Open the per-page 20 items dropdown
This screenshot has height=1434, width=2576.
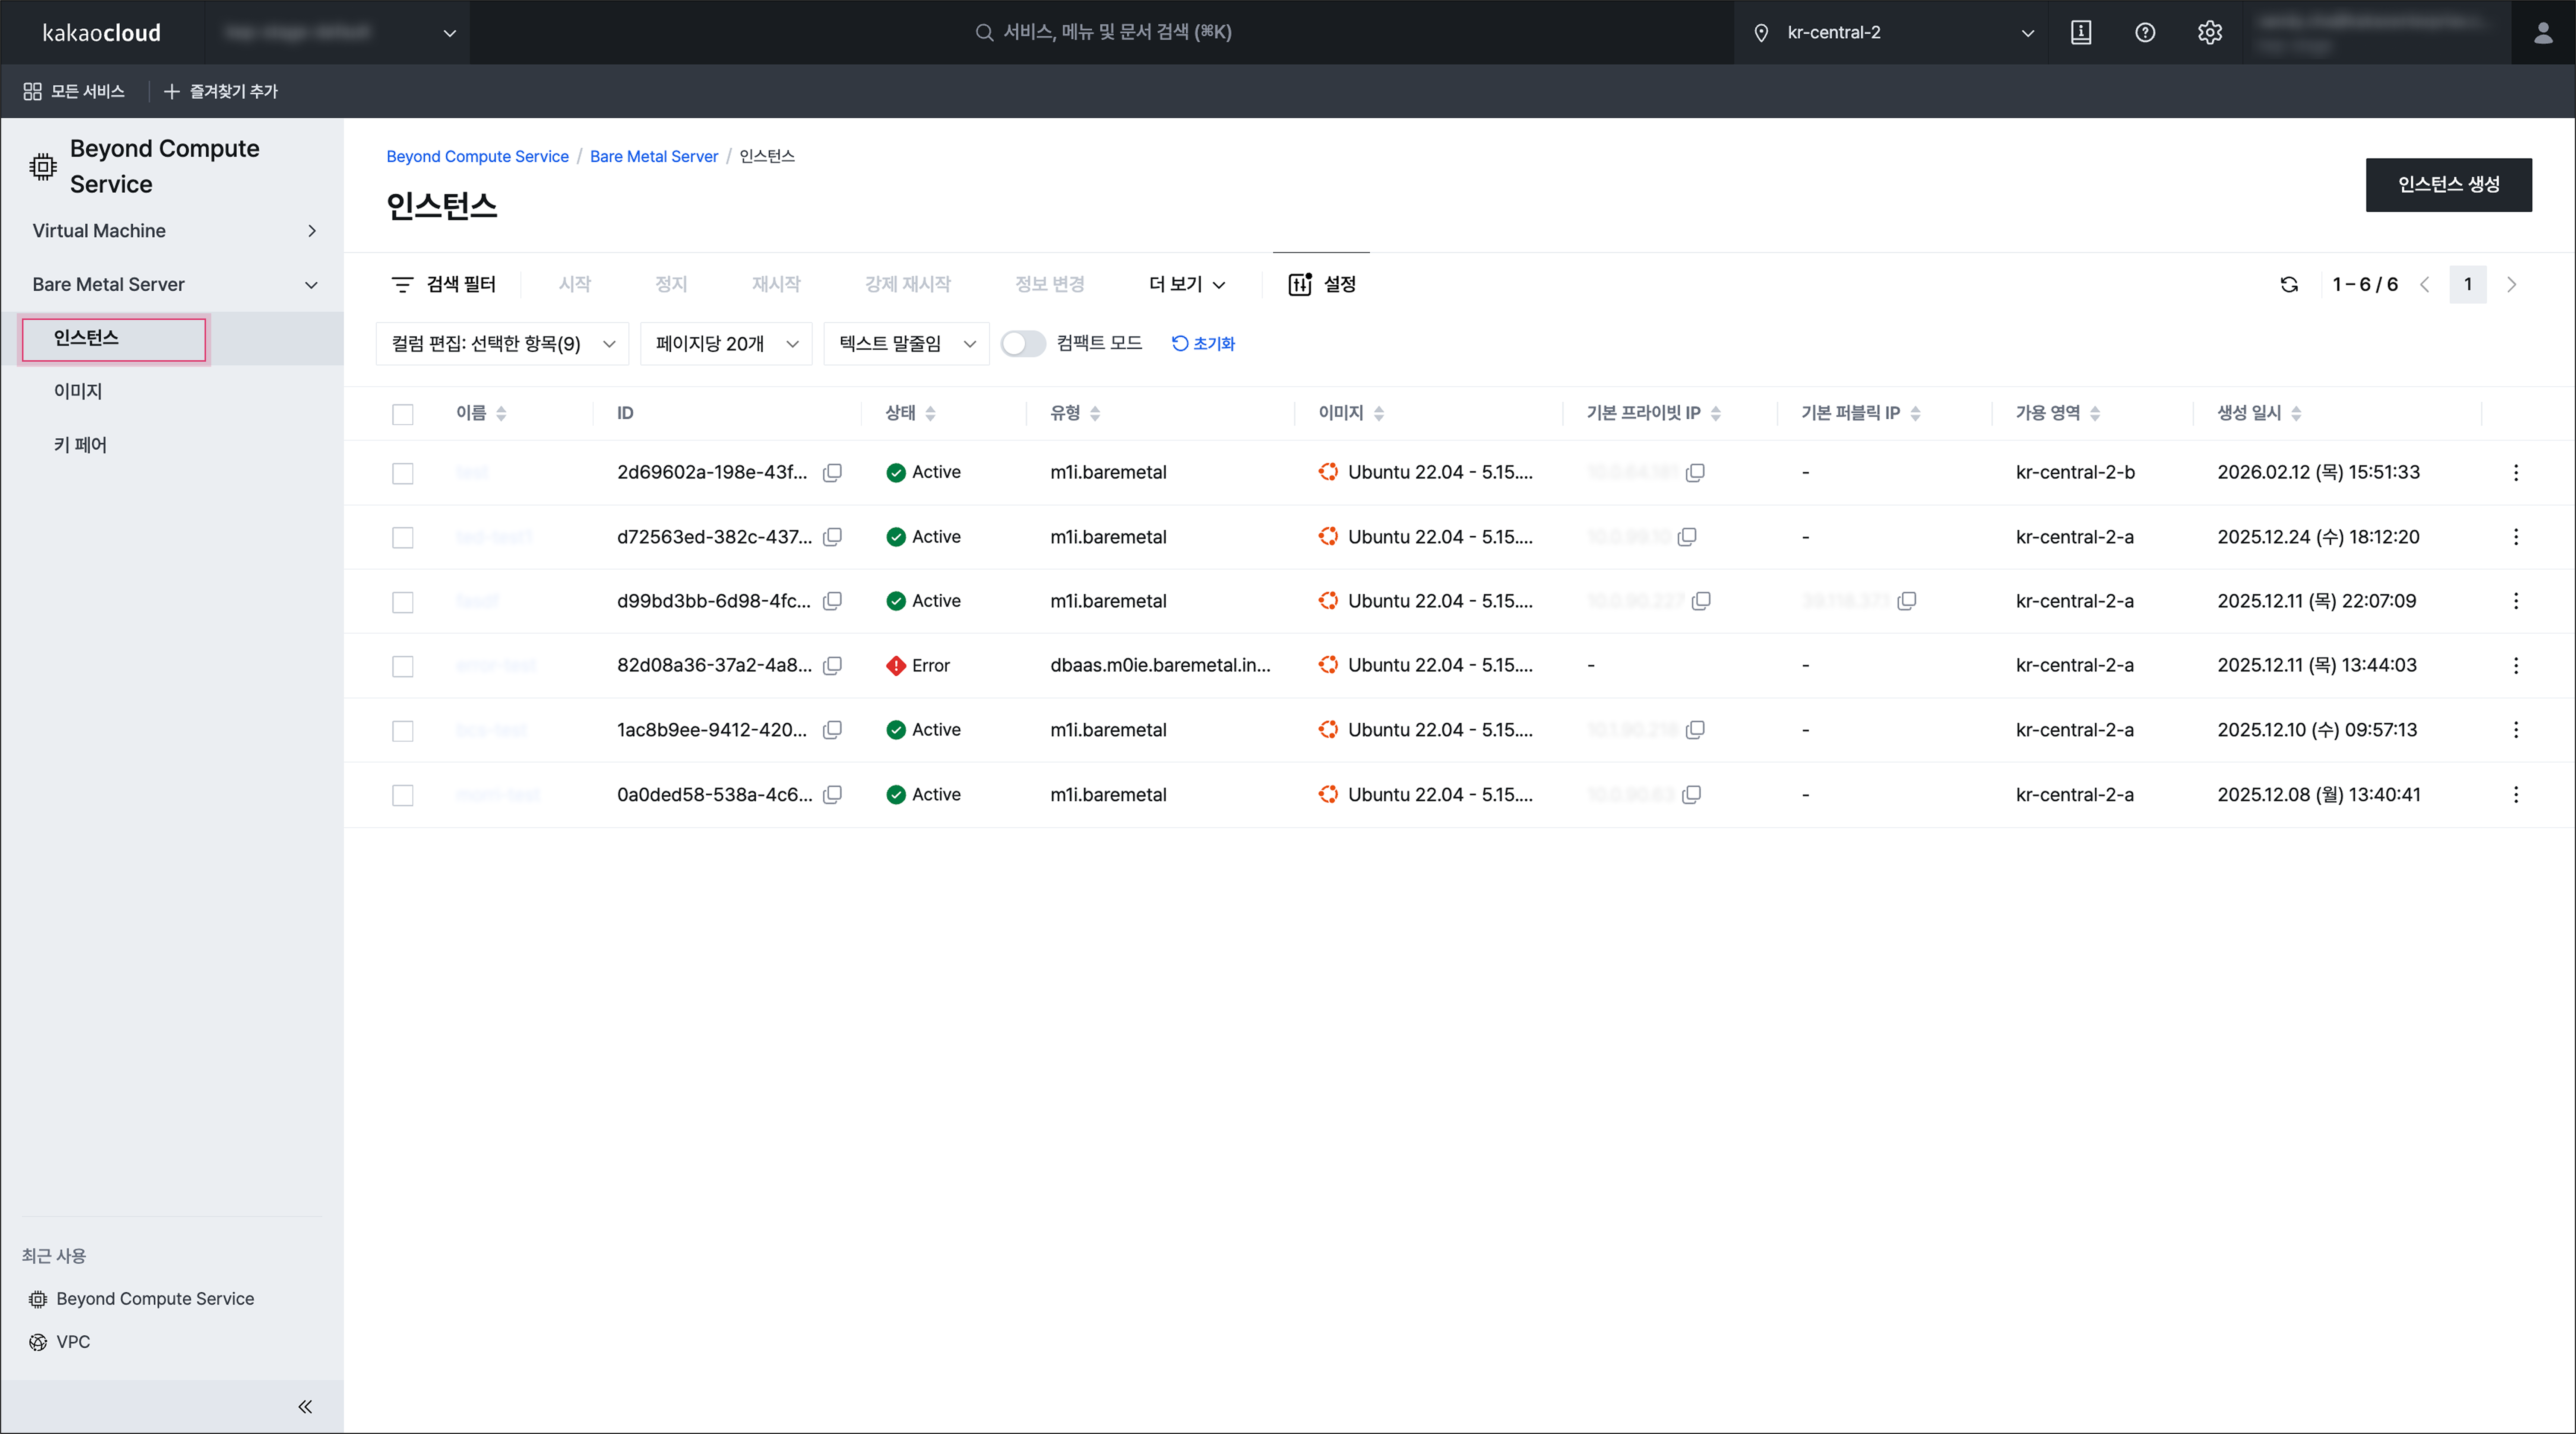(x=726, y=344)
